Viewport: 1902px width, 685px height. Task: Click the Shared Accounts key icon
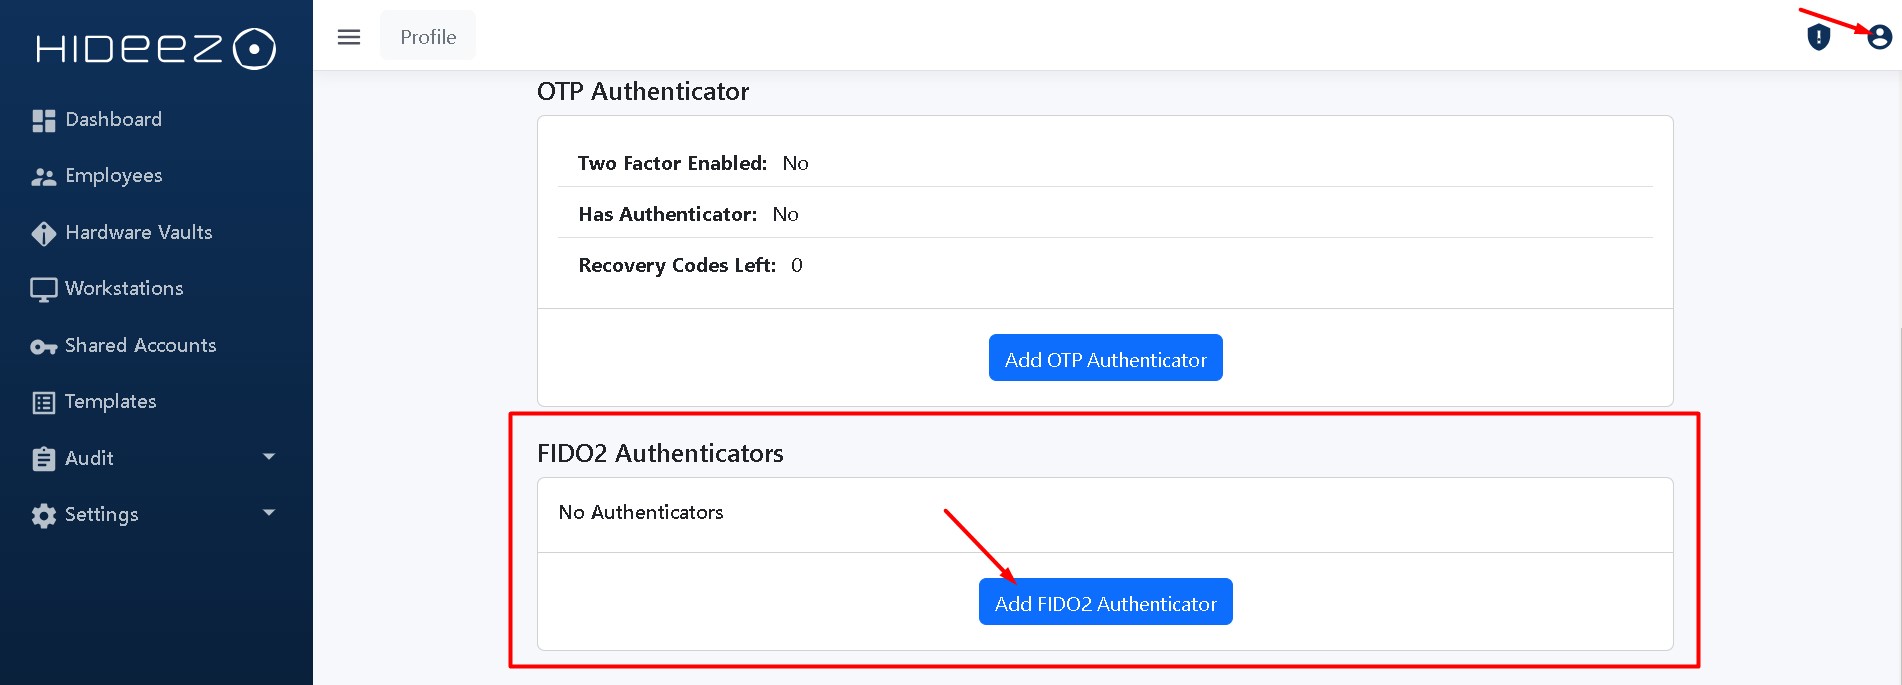[x=43, y=347]
